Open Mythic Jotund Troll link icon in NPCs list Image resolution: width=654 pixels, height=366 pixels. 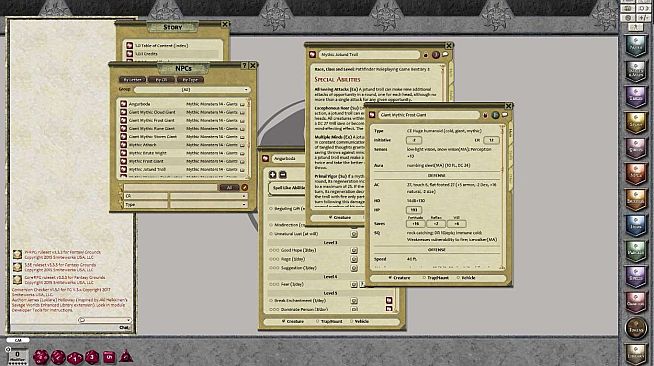(123, 169)
